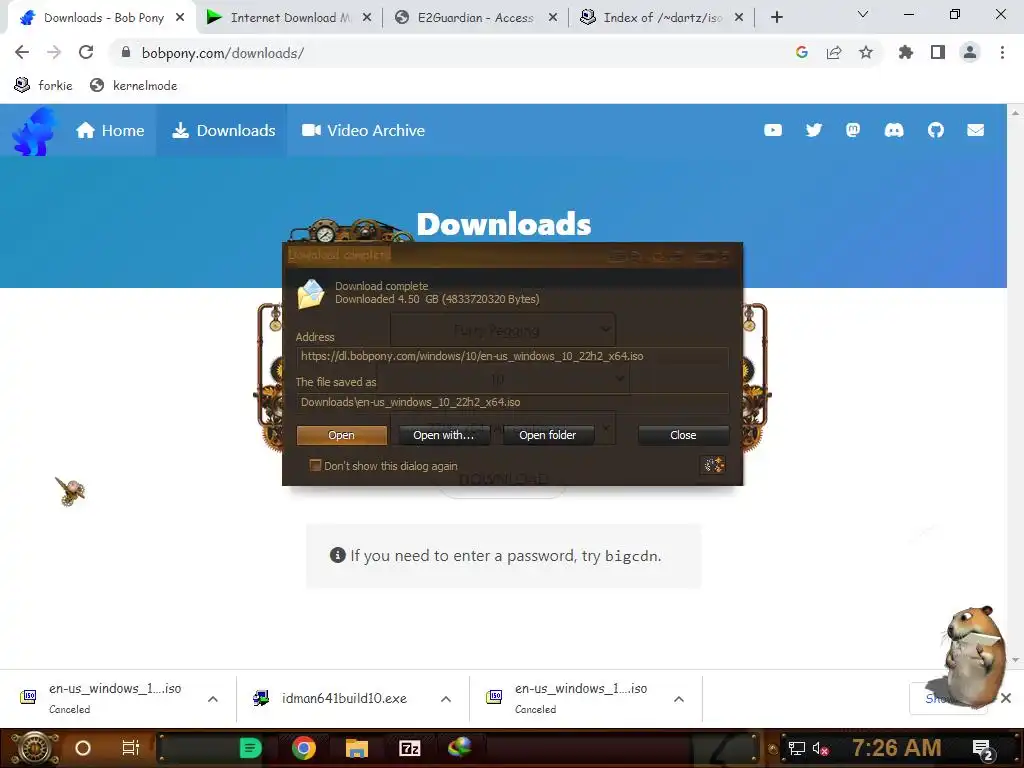The image size is (1024, 768).
Task: Close the Internet Download Manager tab
Action: [x=367, y=18]
